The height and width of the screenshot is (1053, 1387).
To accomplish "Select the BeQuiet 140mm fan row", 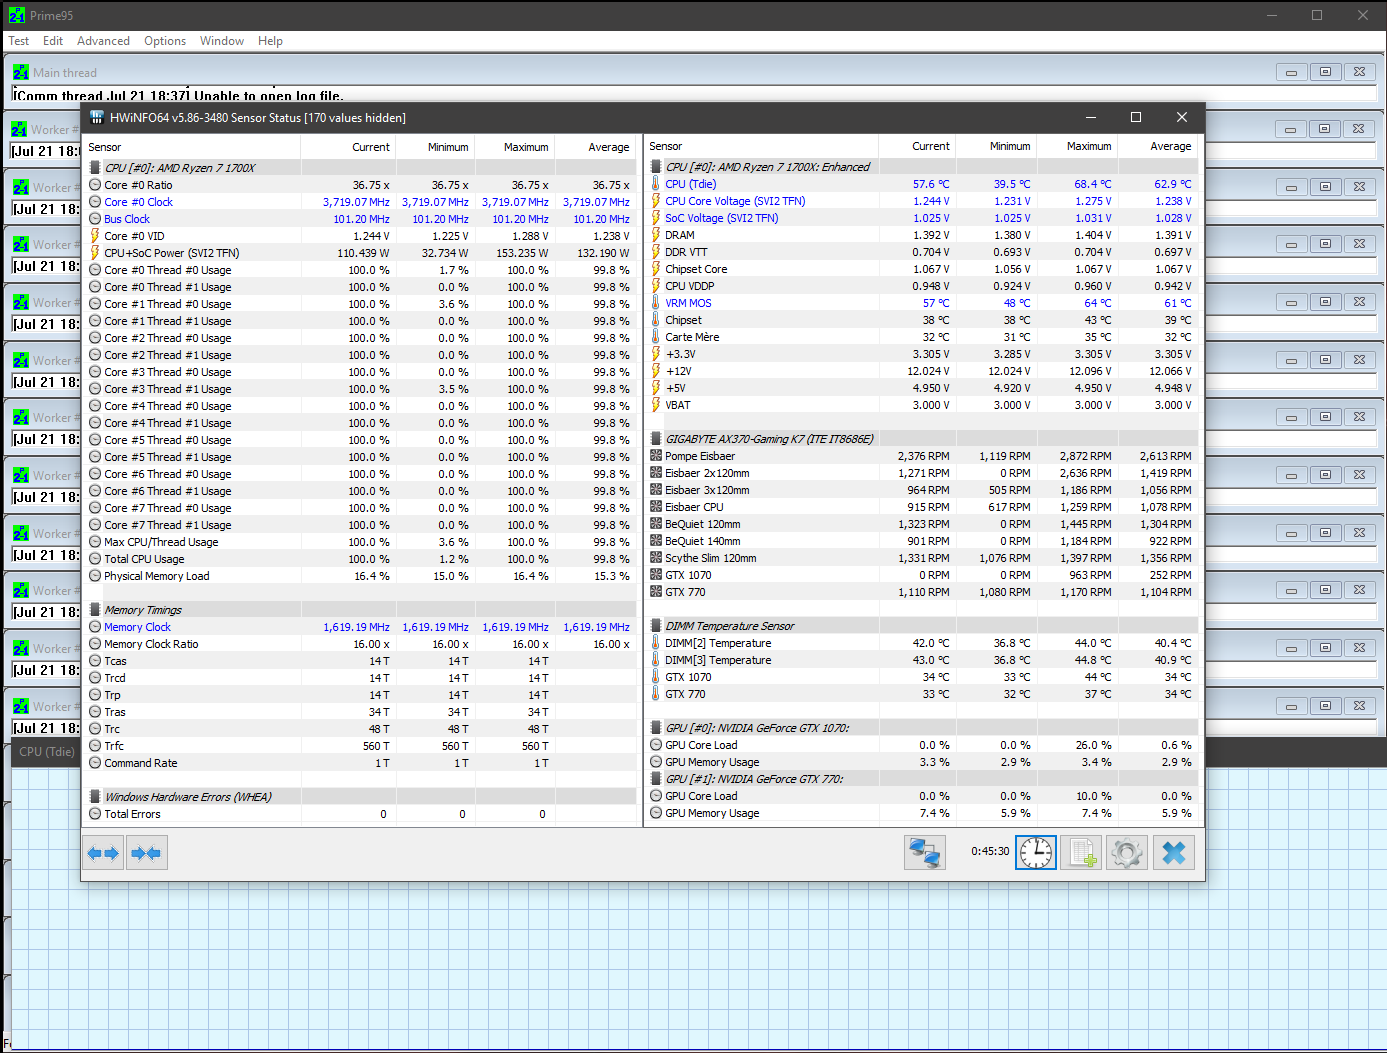I will pos(922,541).
